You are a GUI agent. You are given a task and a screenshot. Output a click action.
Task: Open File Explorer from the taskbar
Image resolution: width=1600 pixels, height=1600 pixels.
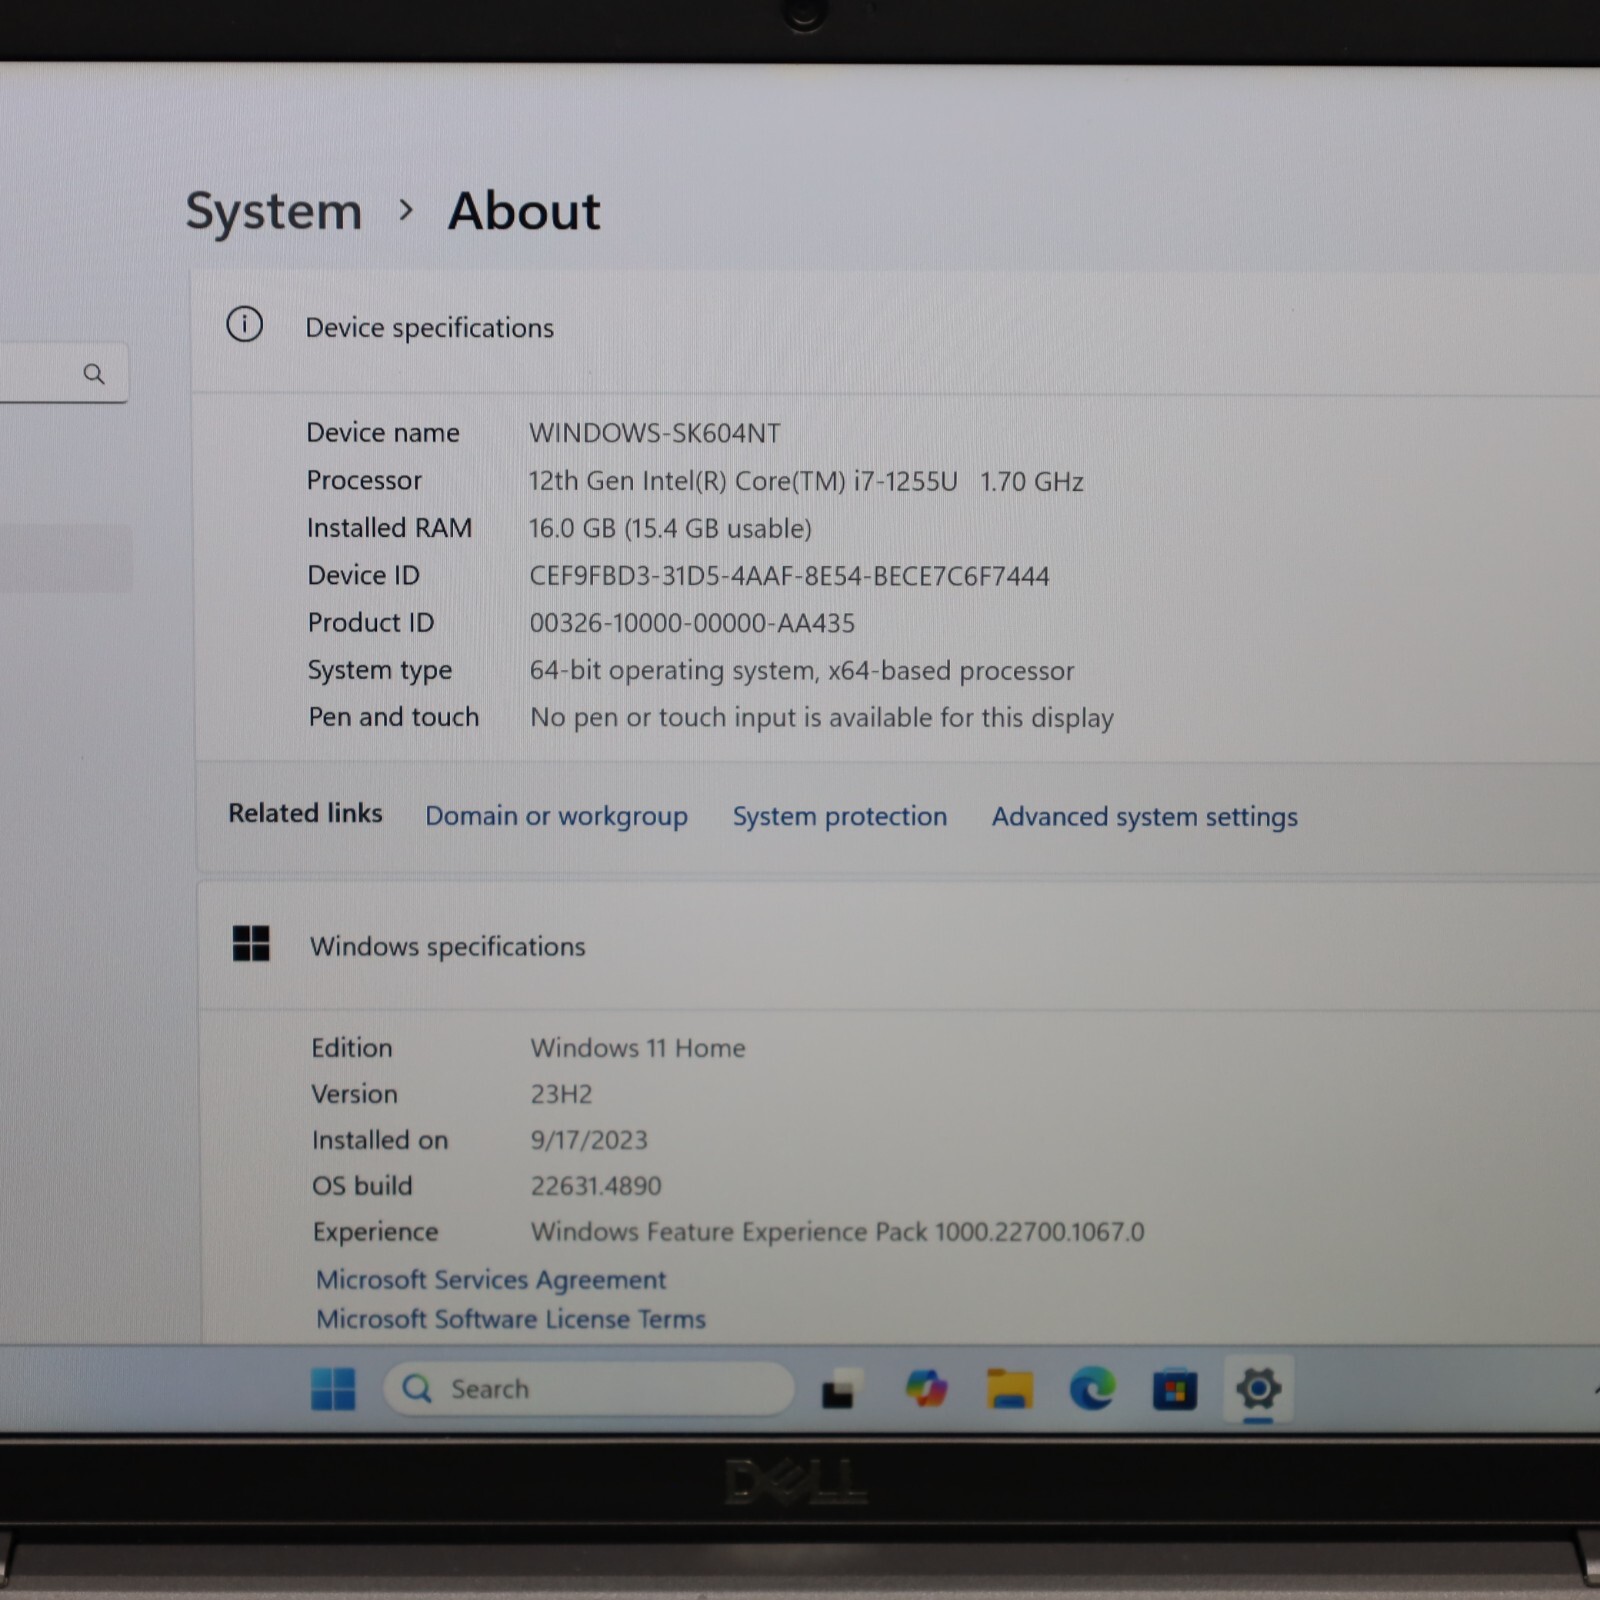coord(1009,1388)
